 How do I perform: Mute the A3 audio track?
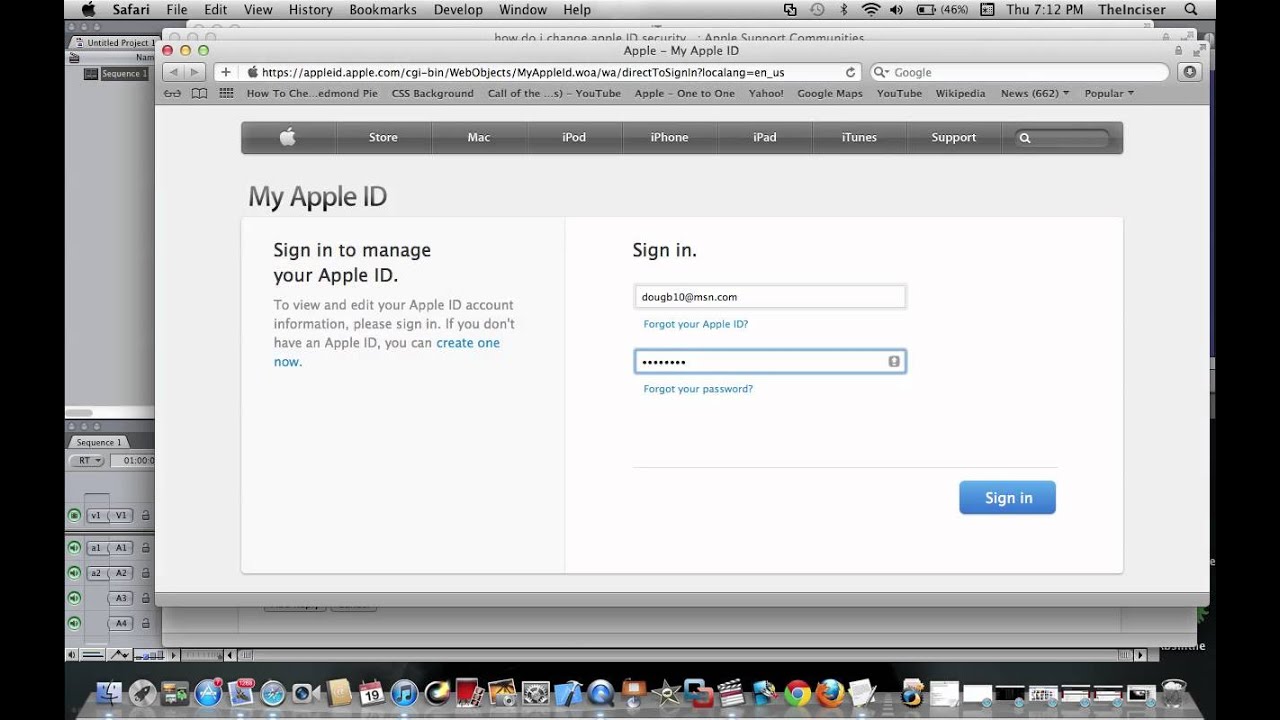point(74,598)
